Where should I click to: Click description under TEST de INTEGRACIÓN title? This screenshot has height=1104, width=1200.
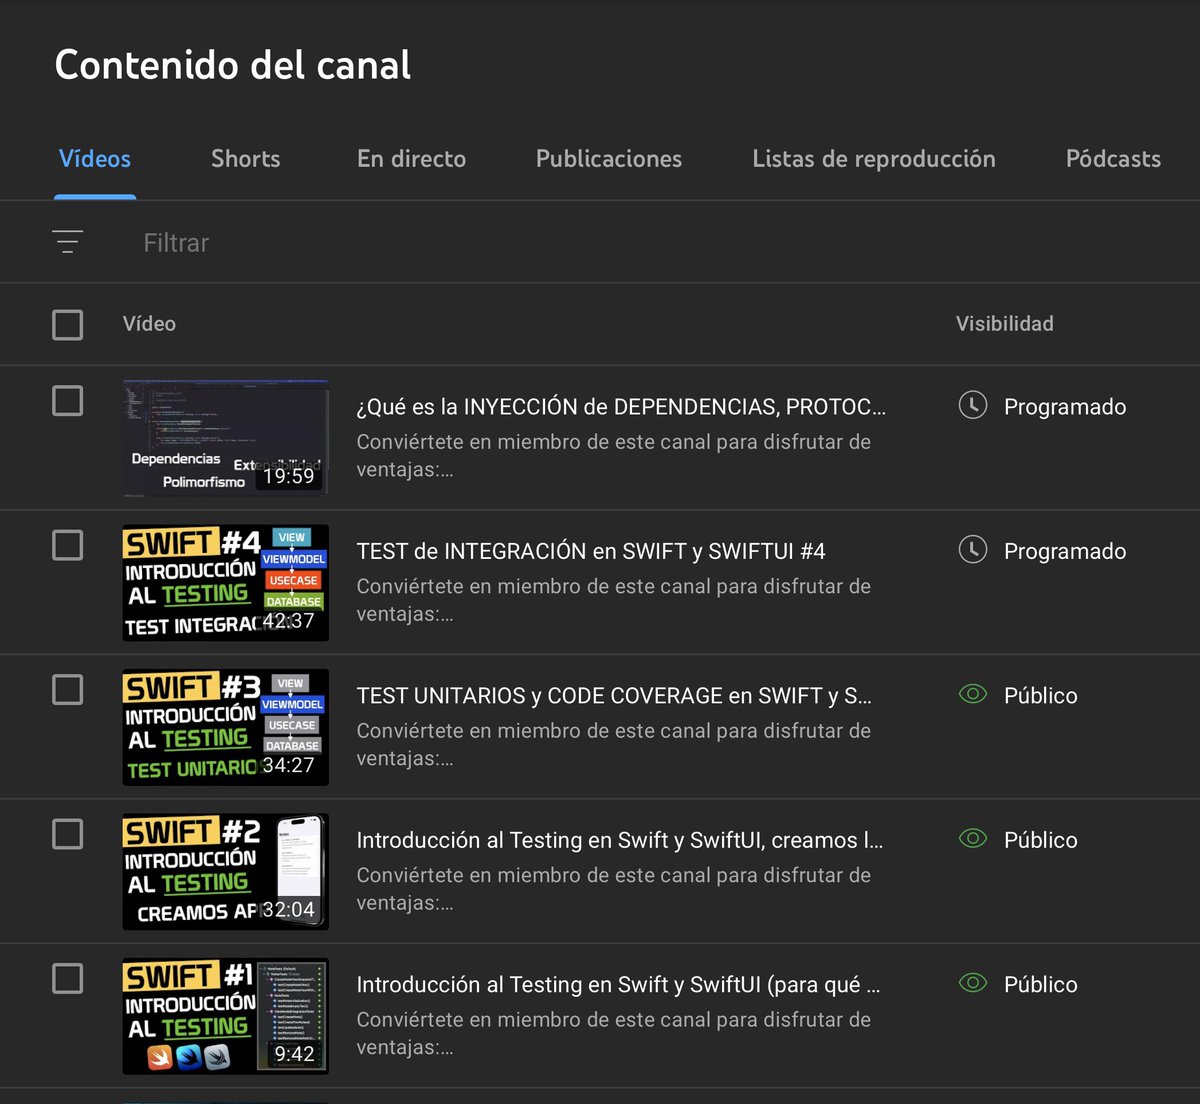[614, 600]
